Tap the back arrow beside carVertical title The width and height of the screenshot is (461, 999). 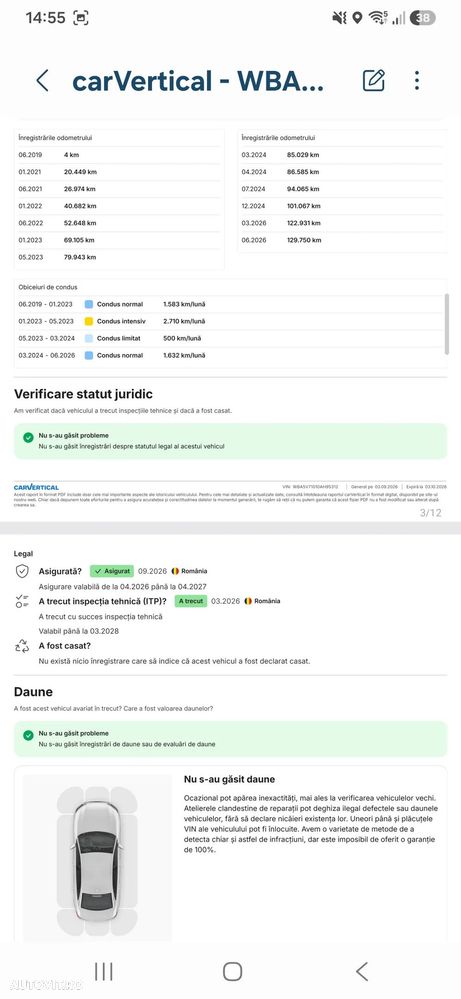43,81
